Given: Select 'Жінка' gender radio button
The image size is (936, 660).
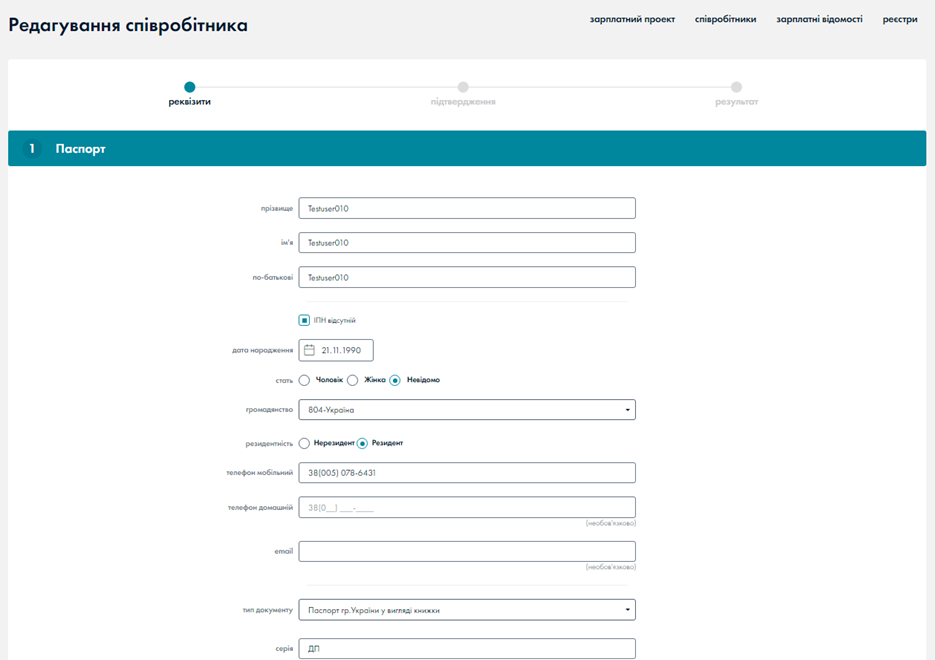Looking at the screenshot, I should tap(352, 380).
